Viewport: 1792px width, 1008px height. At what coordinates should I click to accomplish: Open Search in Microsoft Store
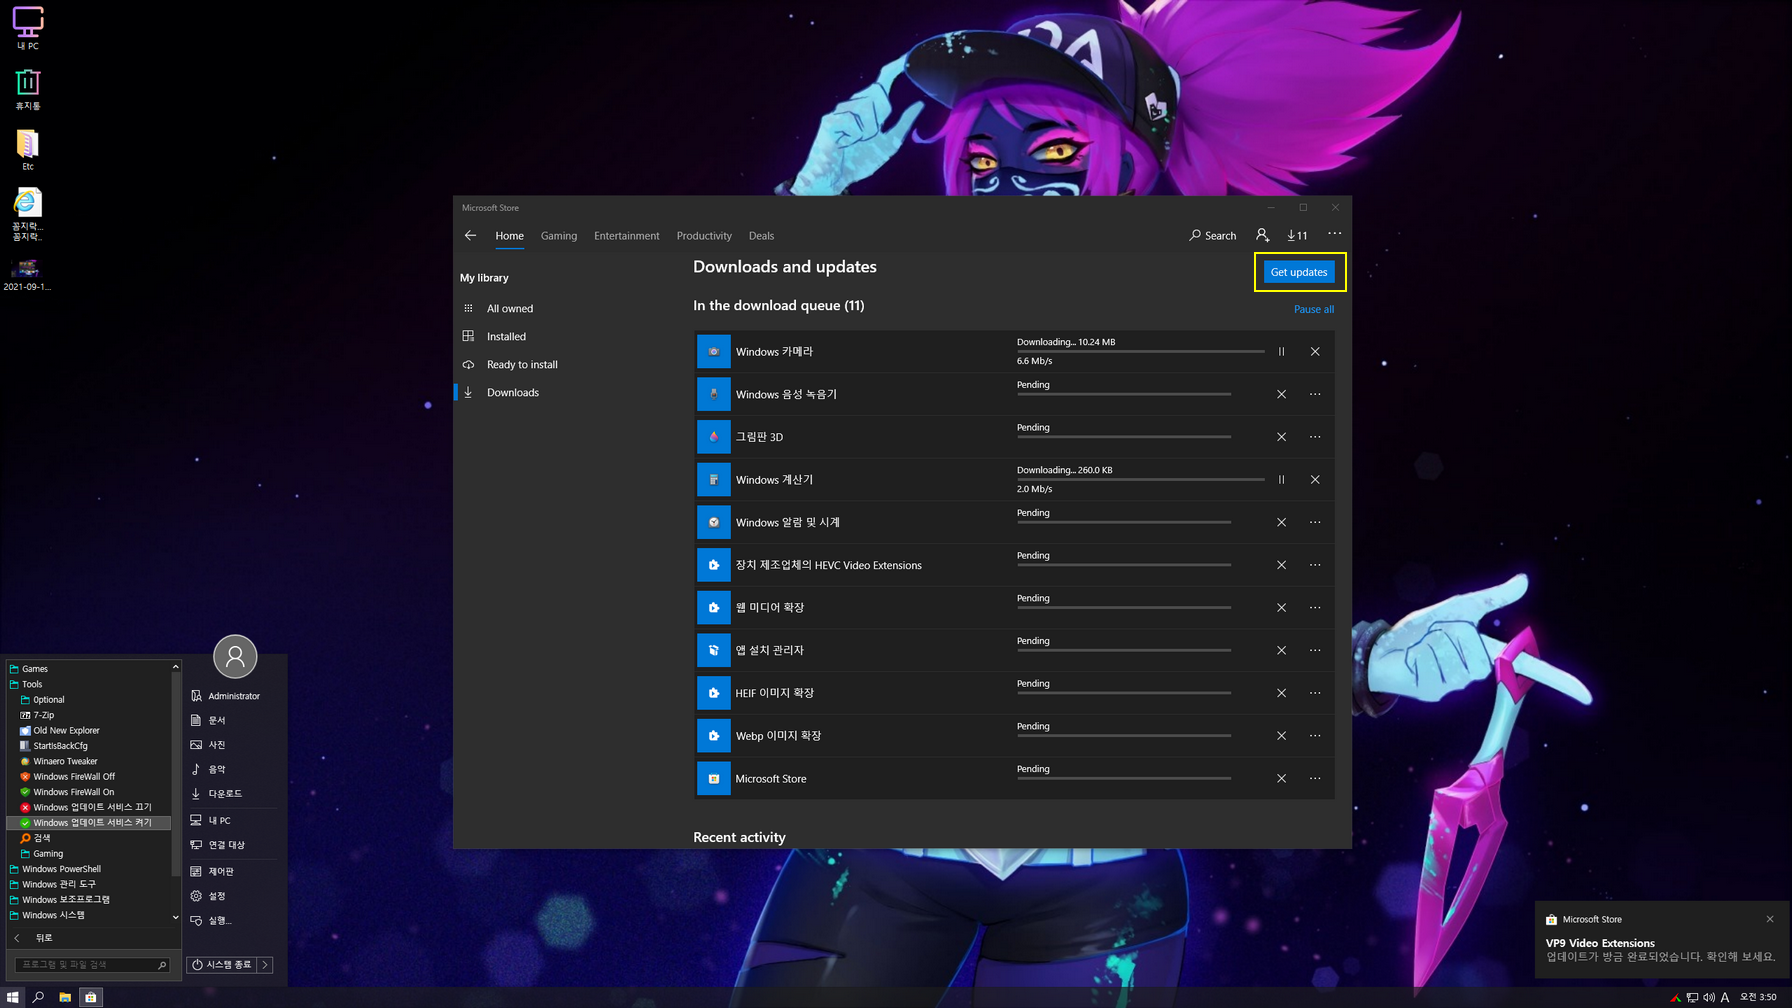pyautogui.click(x=1212, y=236)
